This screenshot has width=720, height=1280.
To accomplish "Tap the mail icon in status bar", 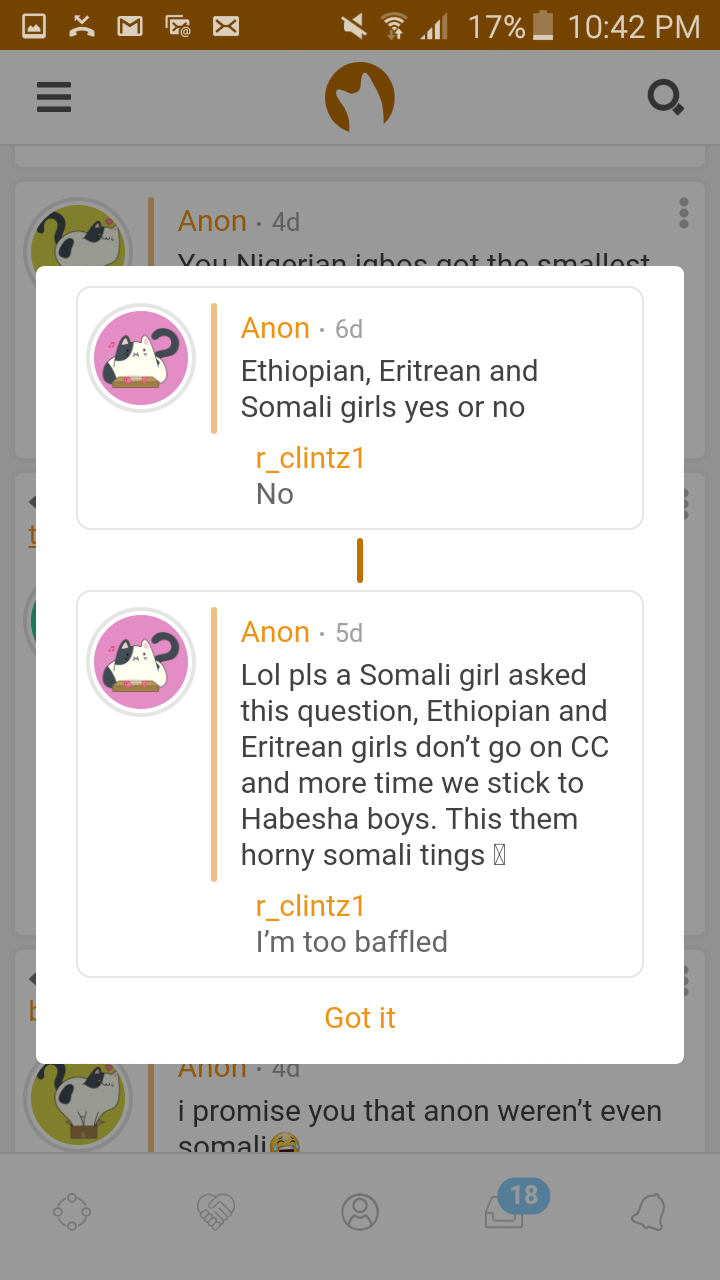I will click(x=130, y=26).
